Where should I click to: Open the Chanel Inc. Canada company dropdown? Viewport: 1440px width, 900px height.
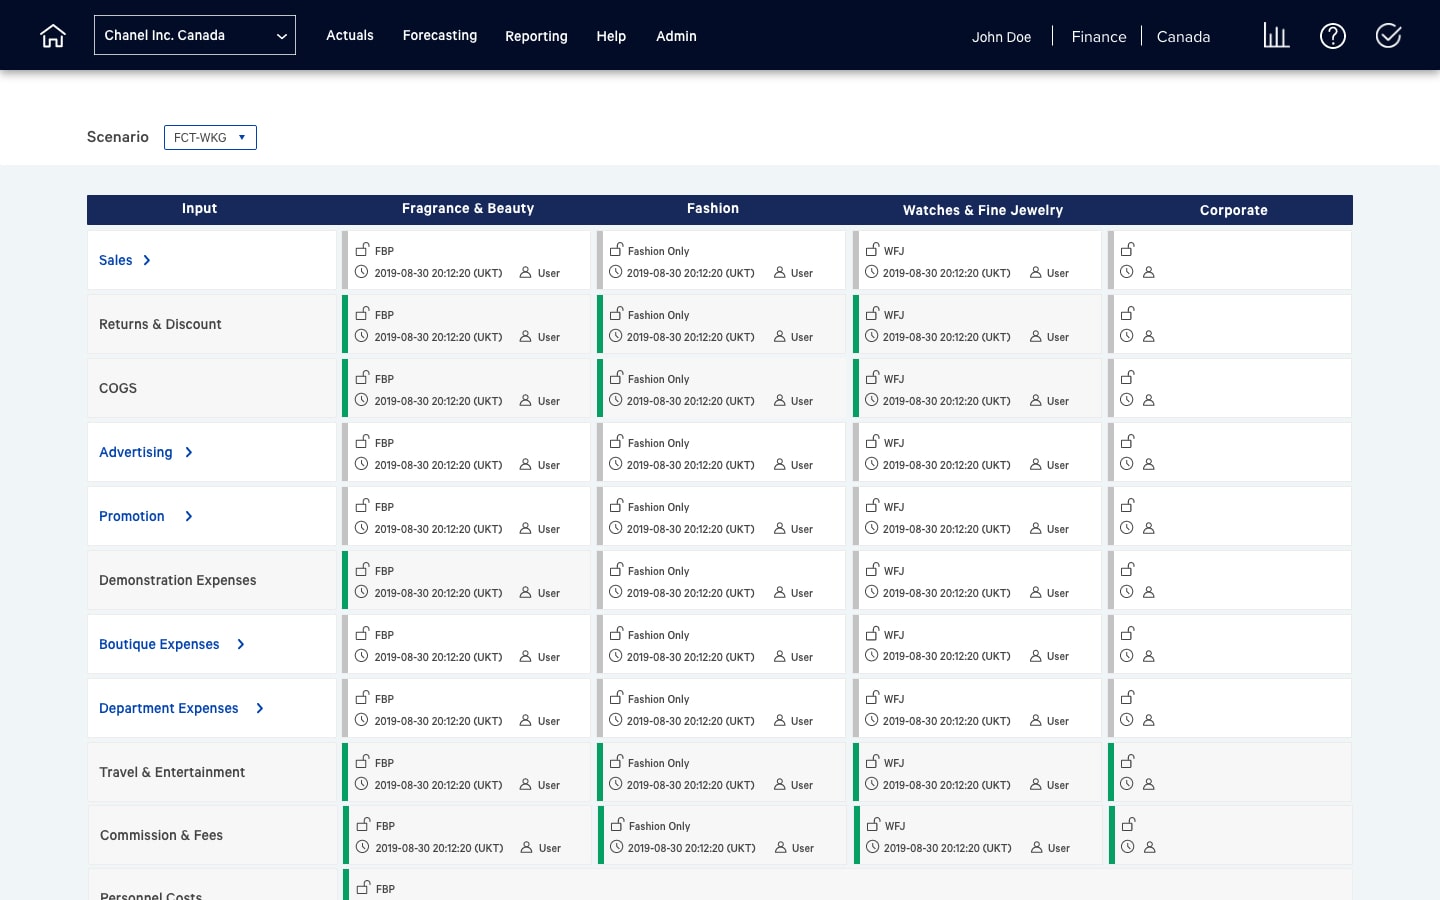tap(195, 35)
